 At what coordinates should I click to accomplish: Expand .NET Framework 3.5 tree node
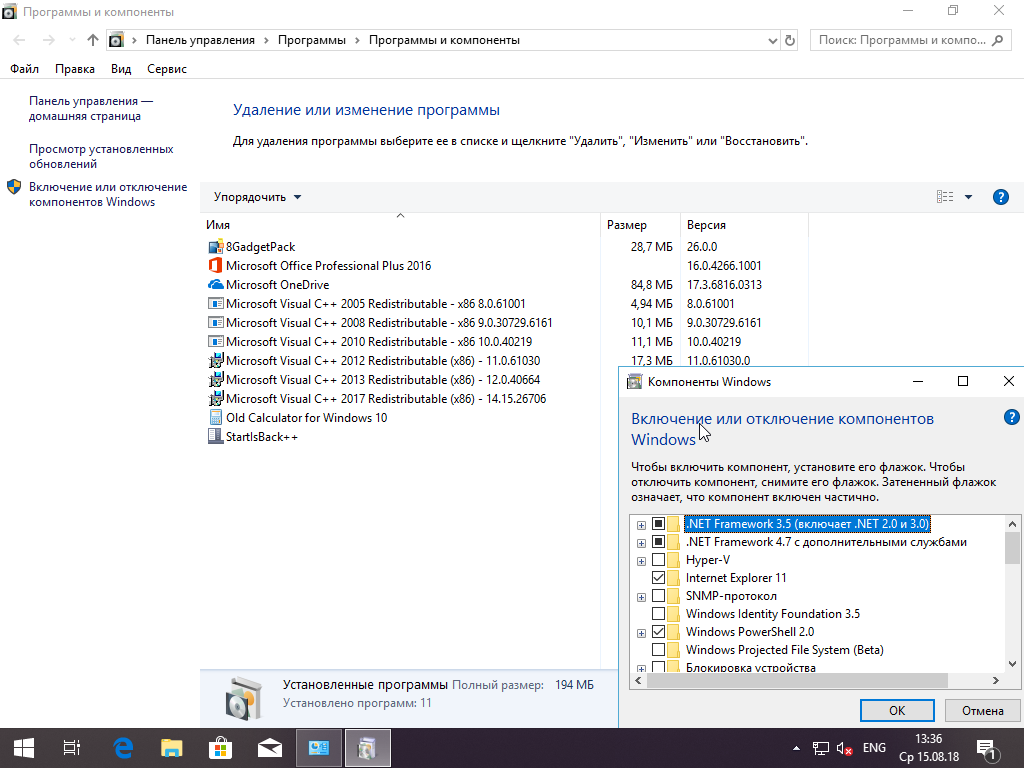(641, 525)
